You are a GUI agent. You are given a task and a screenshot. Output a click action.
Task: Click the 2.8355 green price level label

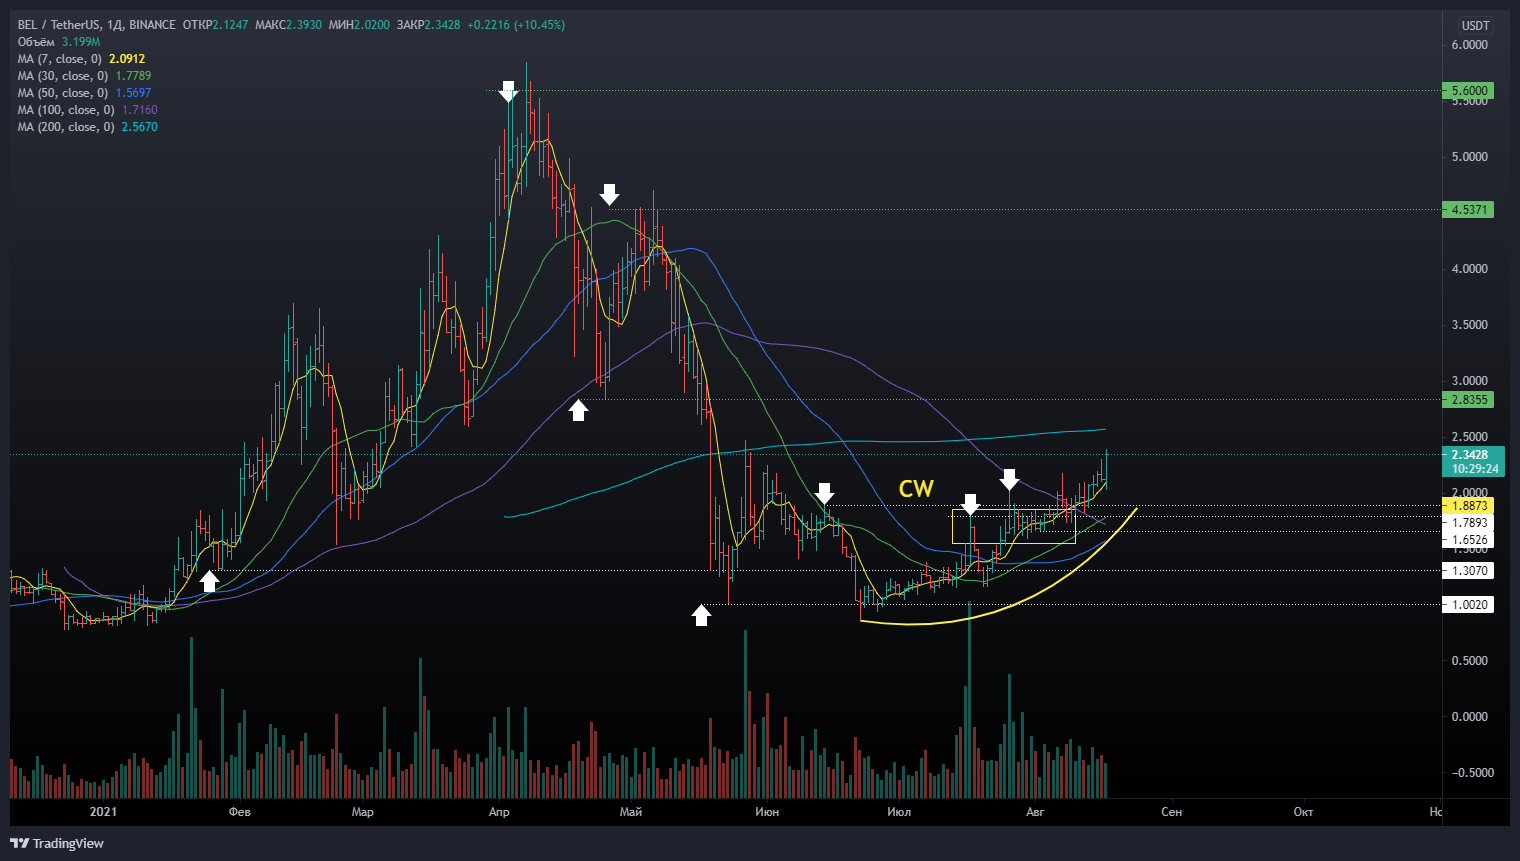1469,400
